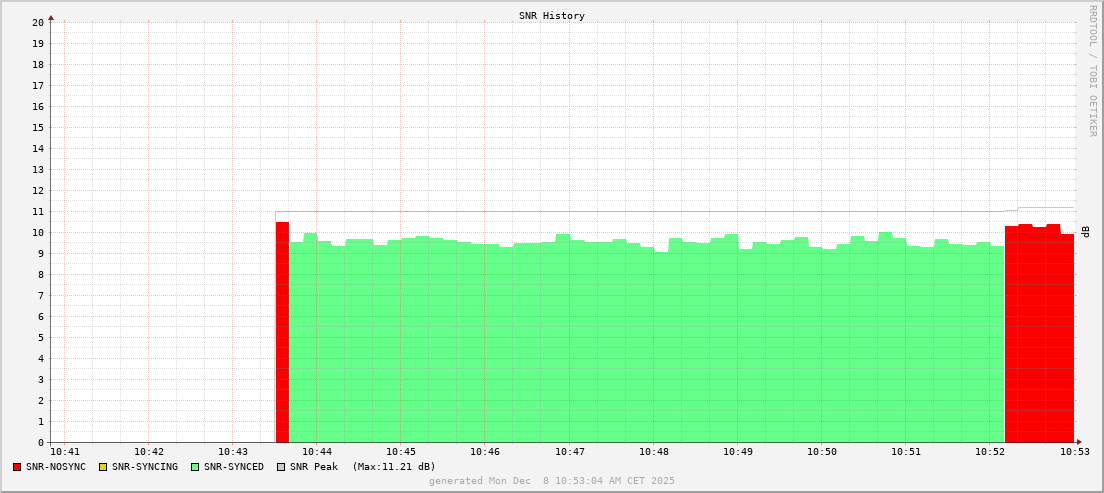
Task: Click the Max:11.21 dB legend value
Action: [394, 467]
